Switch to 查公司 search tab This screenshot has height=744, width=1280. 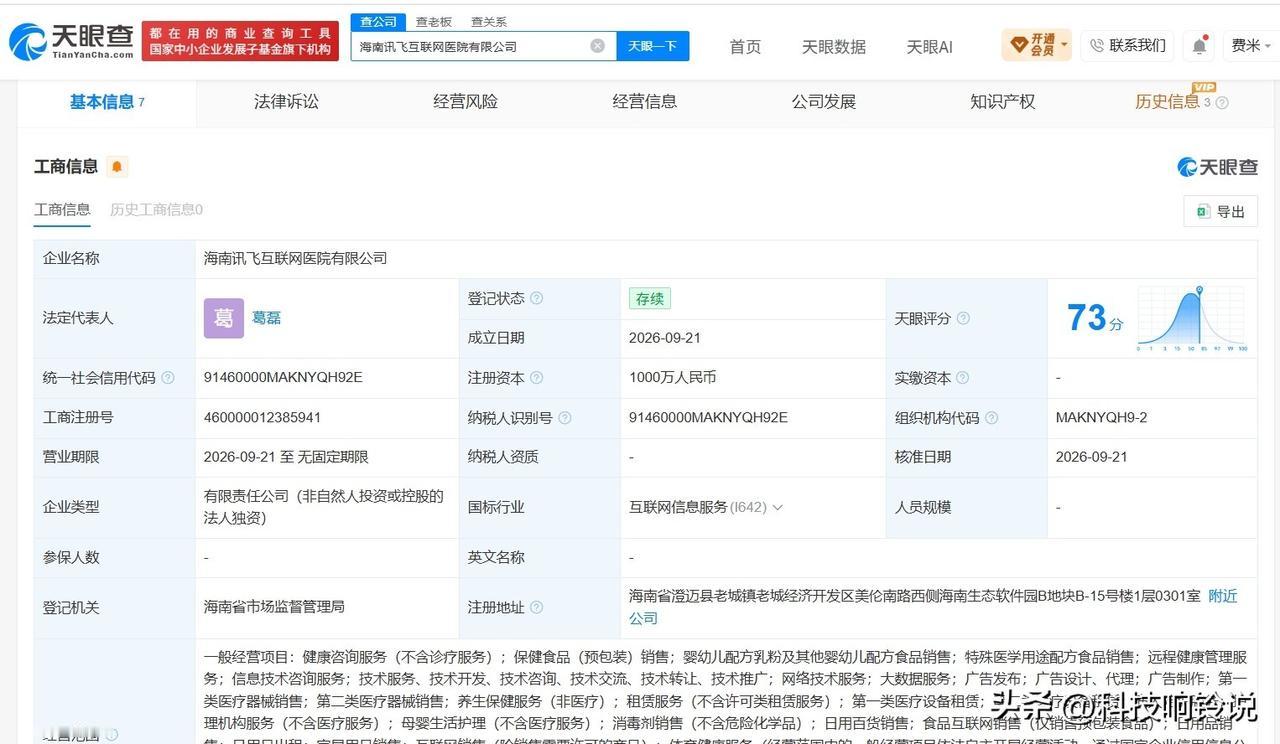[x=378, y=22]
